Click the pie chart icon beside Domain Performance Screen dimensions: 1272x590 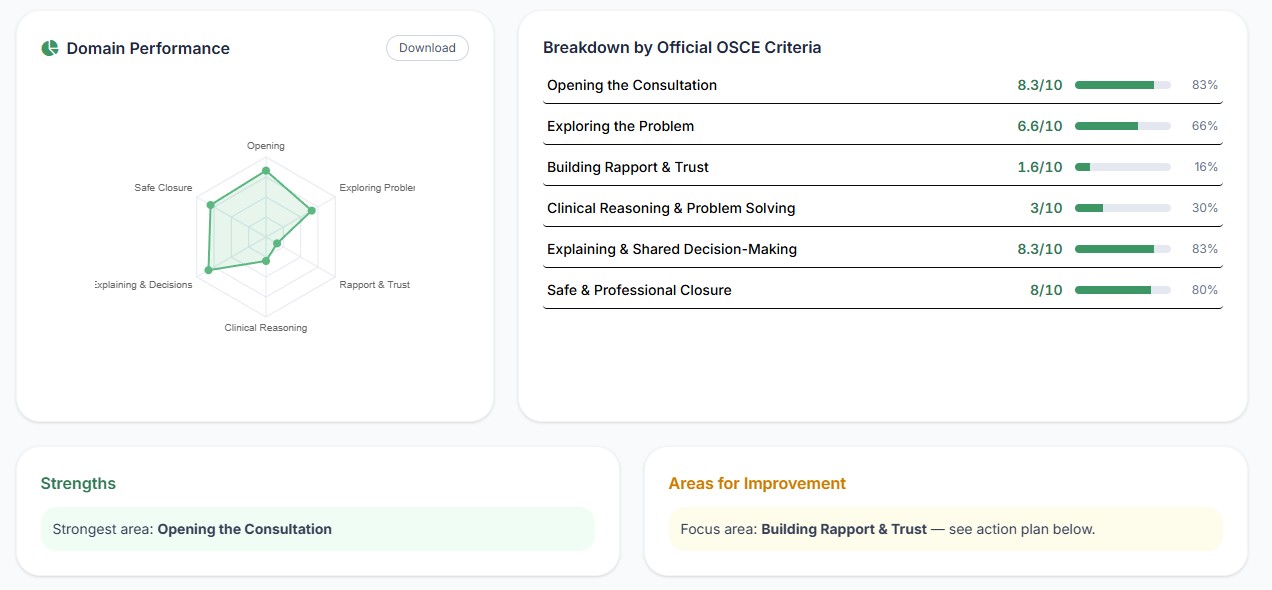50,48
